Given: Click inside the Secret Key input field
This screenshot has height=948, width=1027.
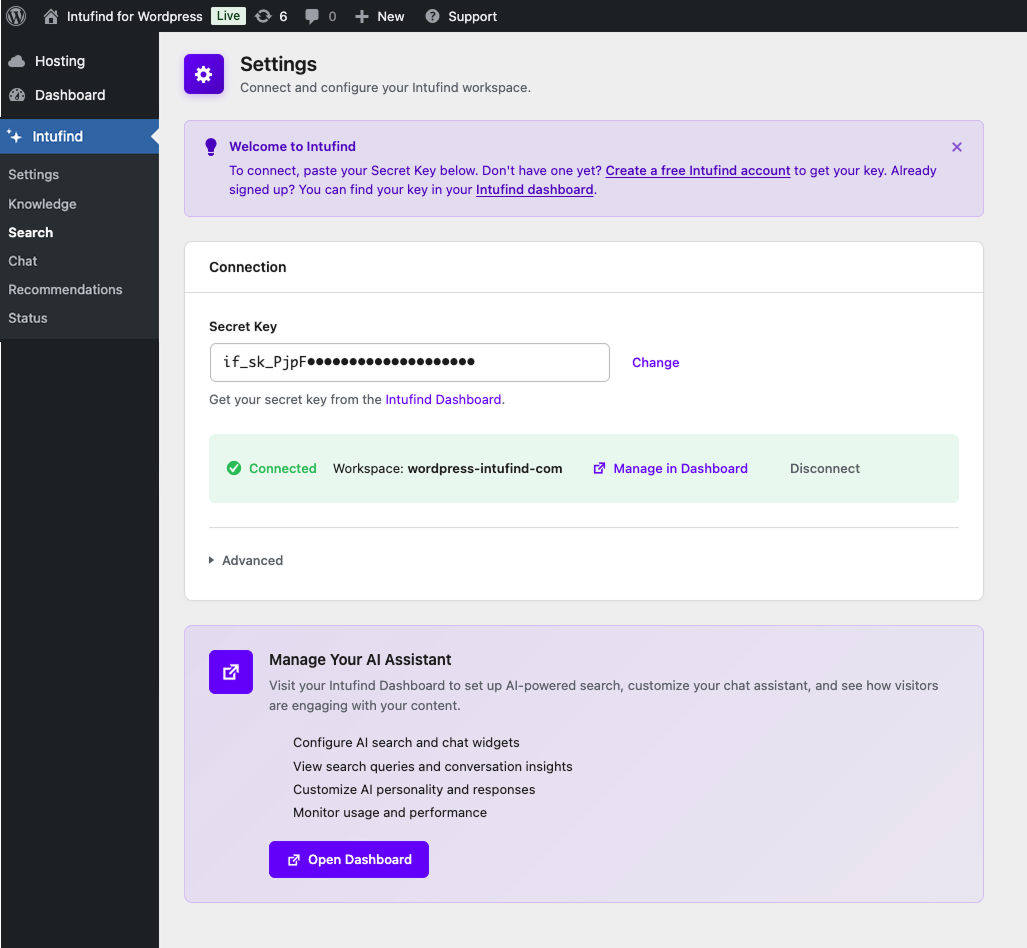Looking at the screenshot, I should [408, 362].
